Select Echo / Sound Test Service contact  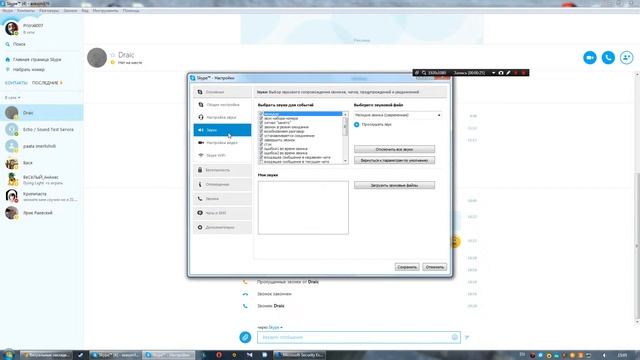point(42,129)
